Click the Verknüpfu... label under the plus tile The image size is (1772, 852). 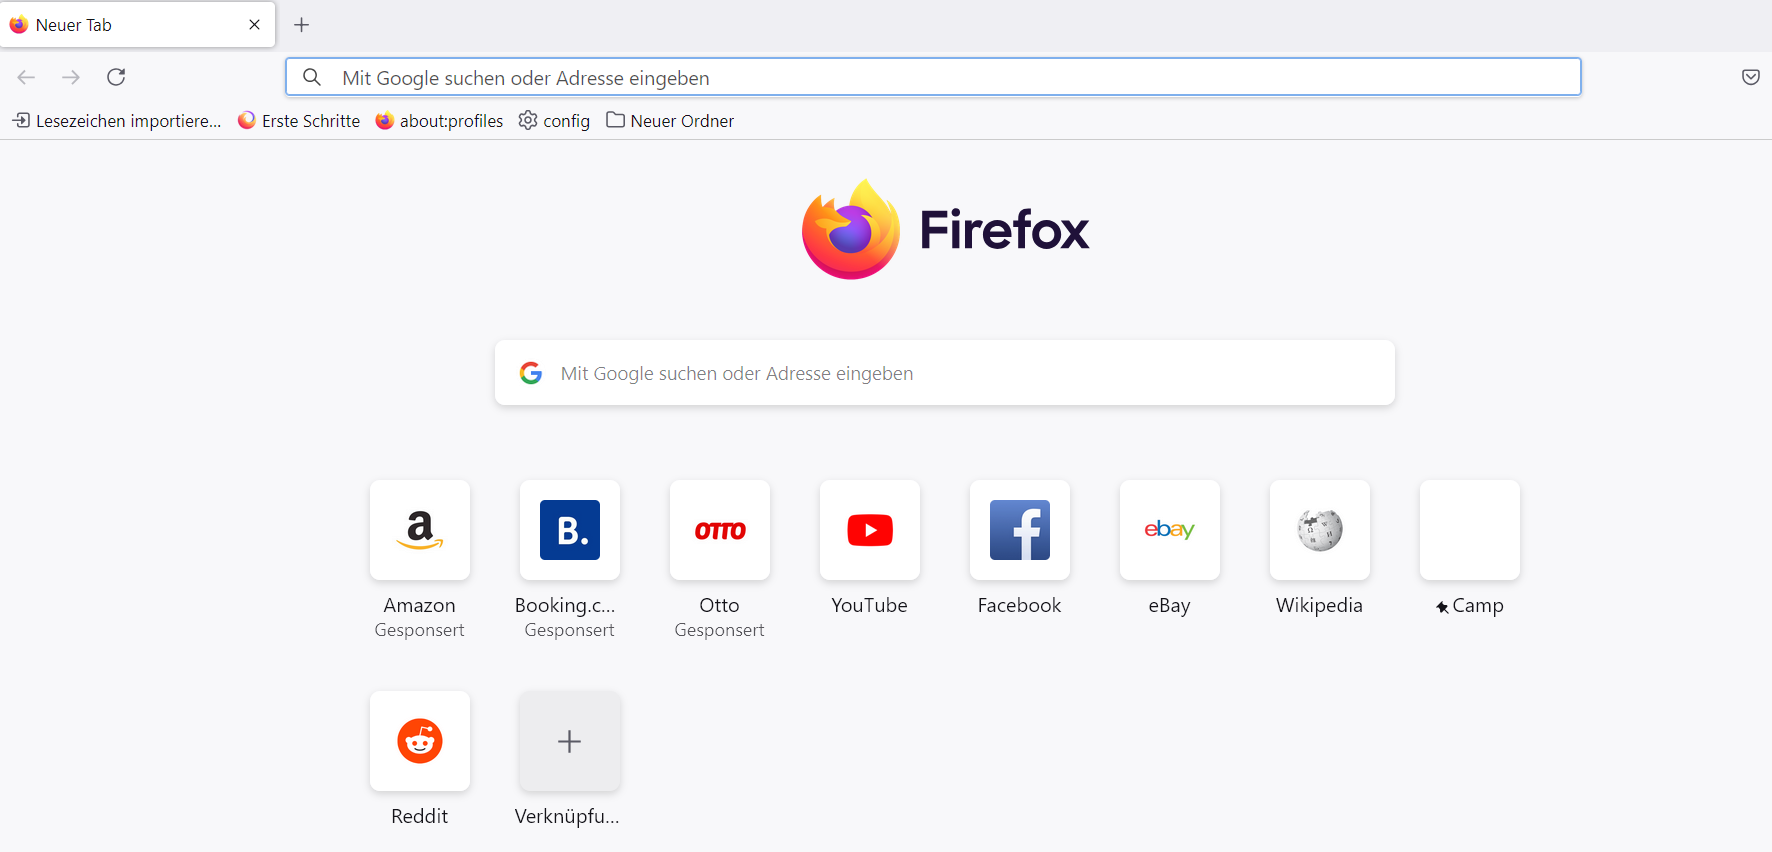567,816
